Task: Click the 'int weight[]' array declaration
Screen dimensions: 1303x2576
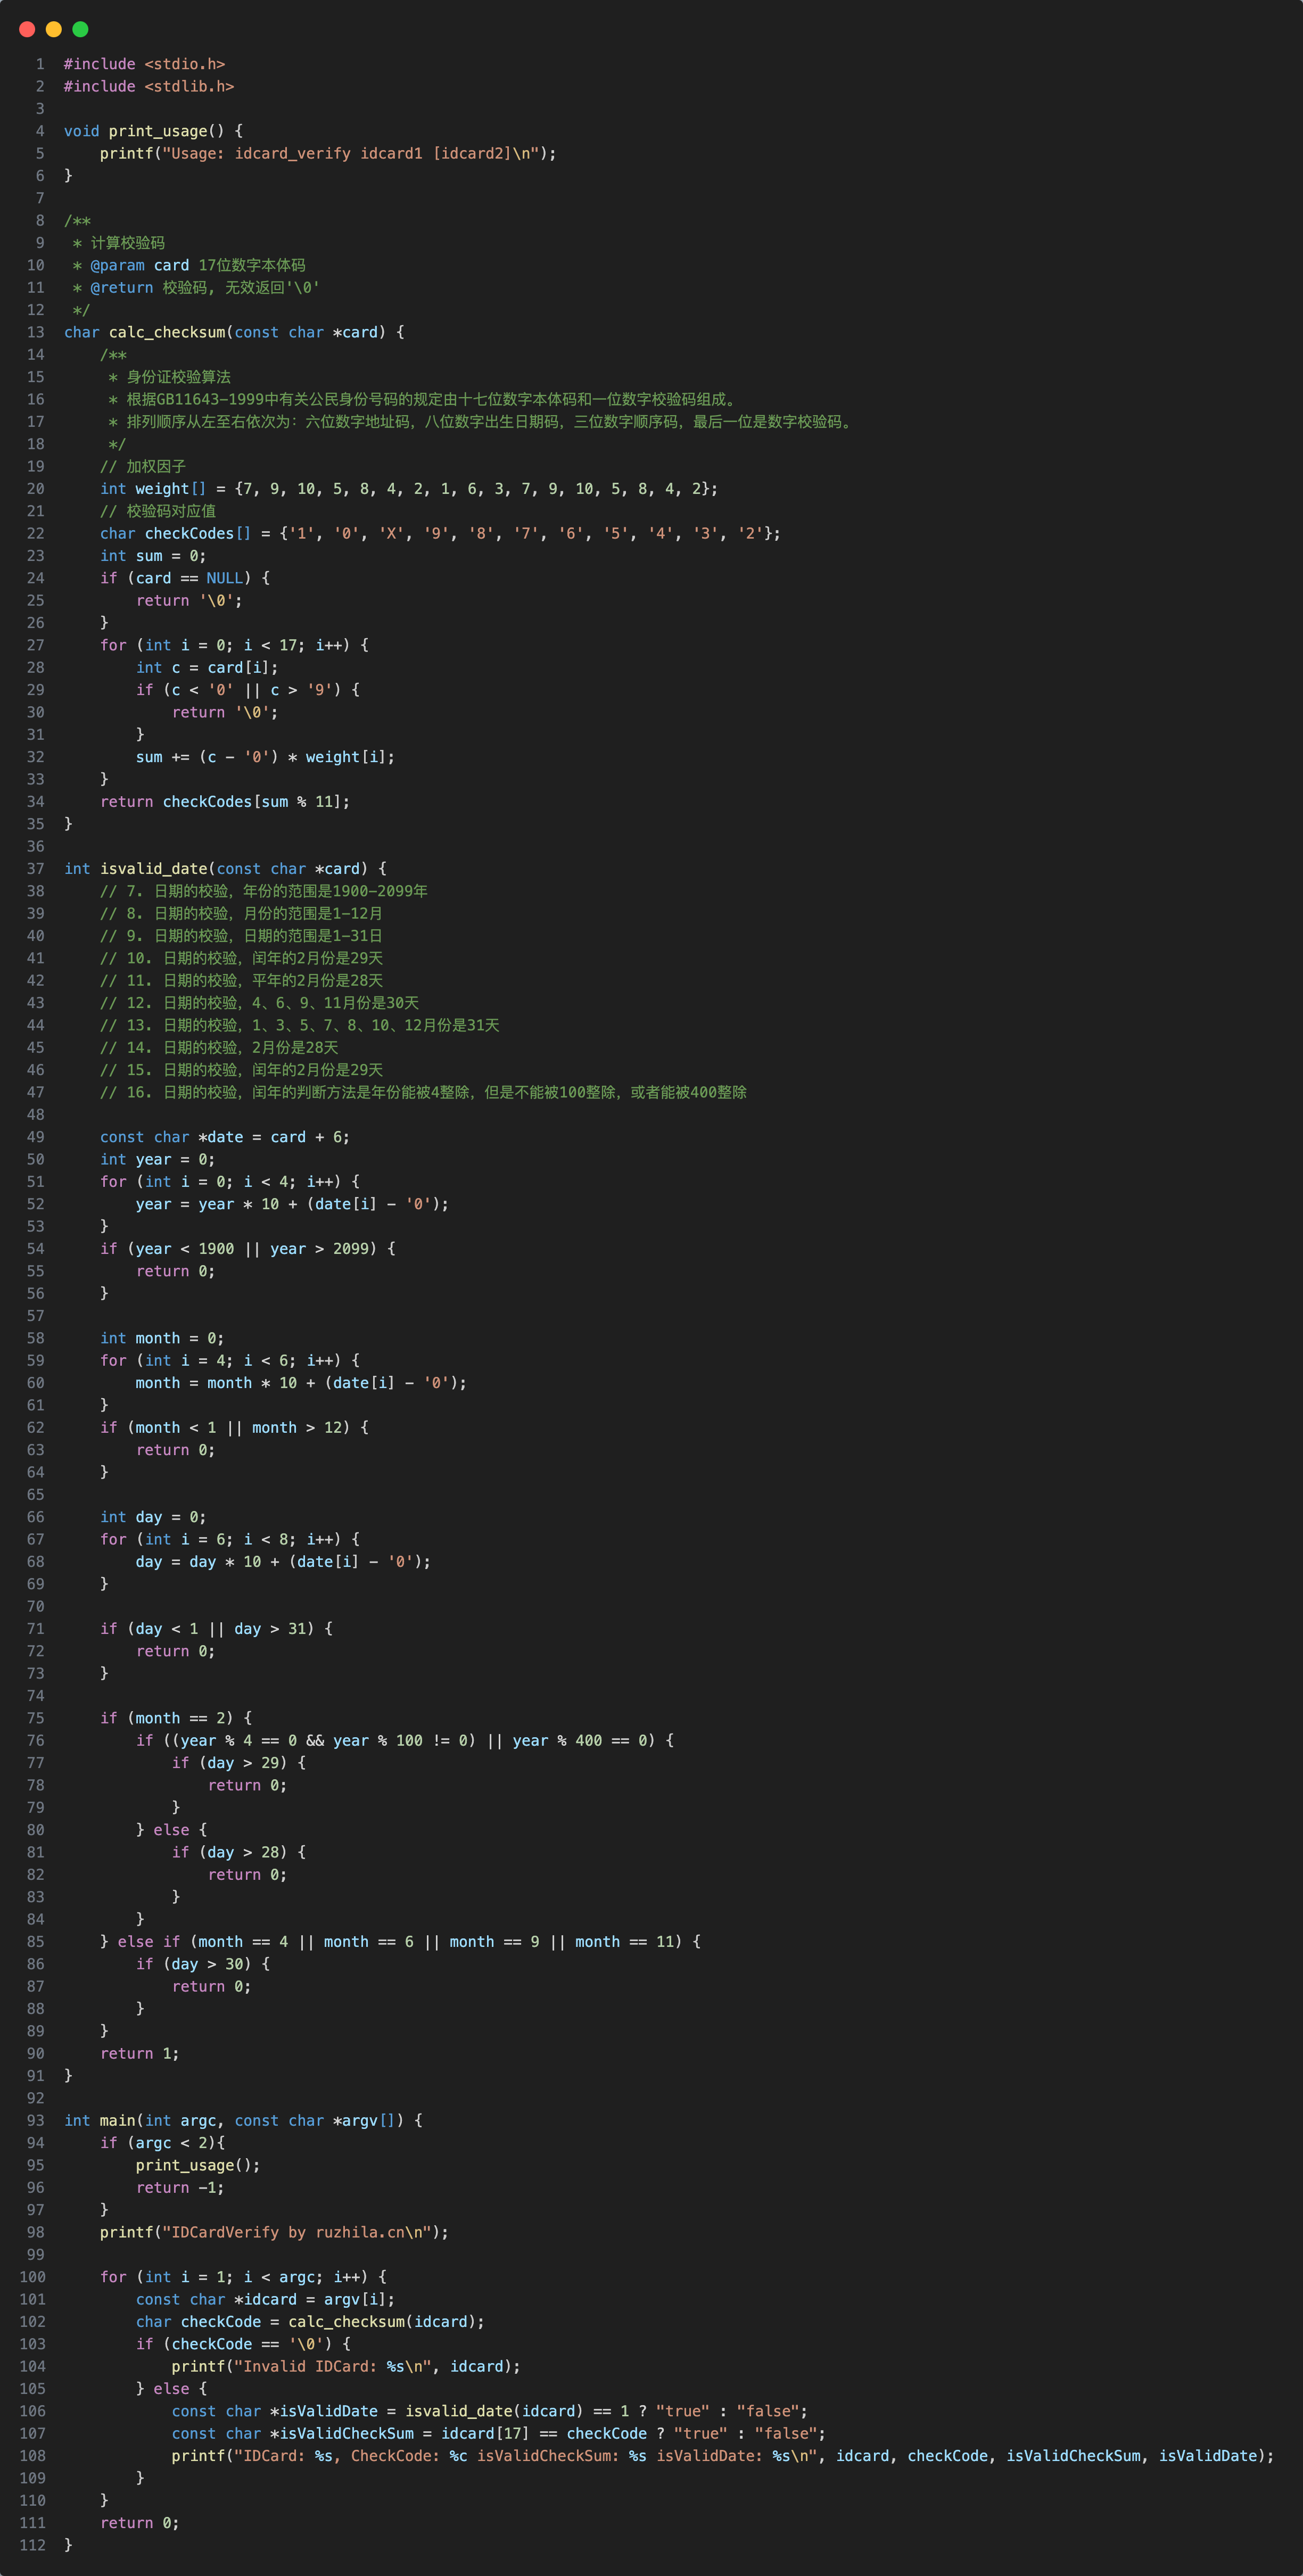Action: [409, 489]
